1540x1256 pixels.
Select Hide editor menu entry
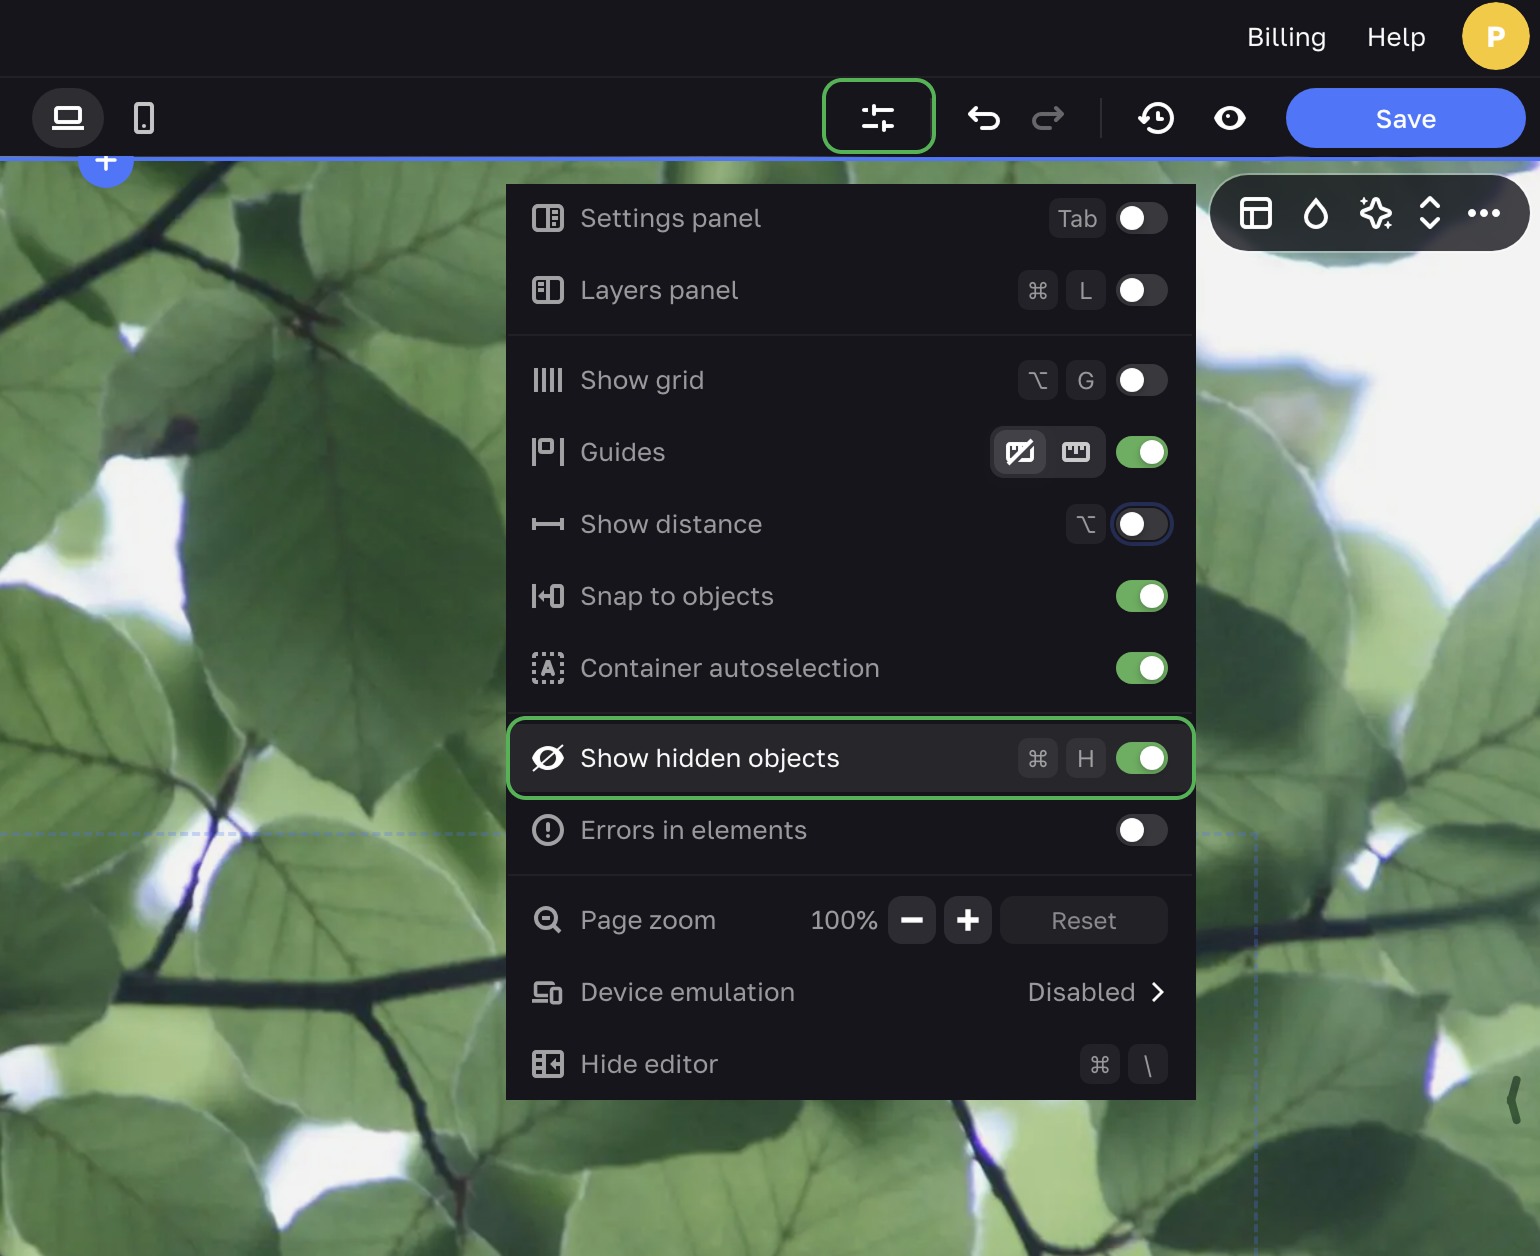click(x=649, y=1064)
